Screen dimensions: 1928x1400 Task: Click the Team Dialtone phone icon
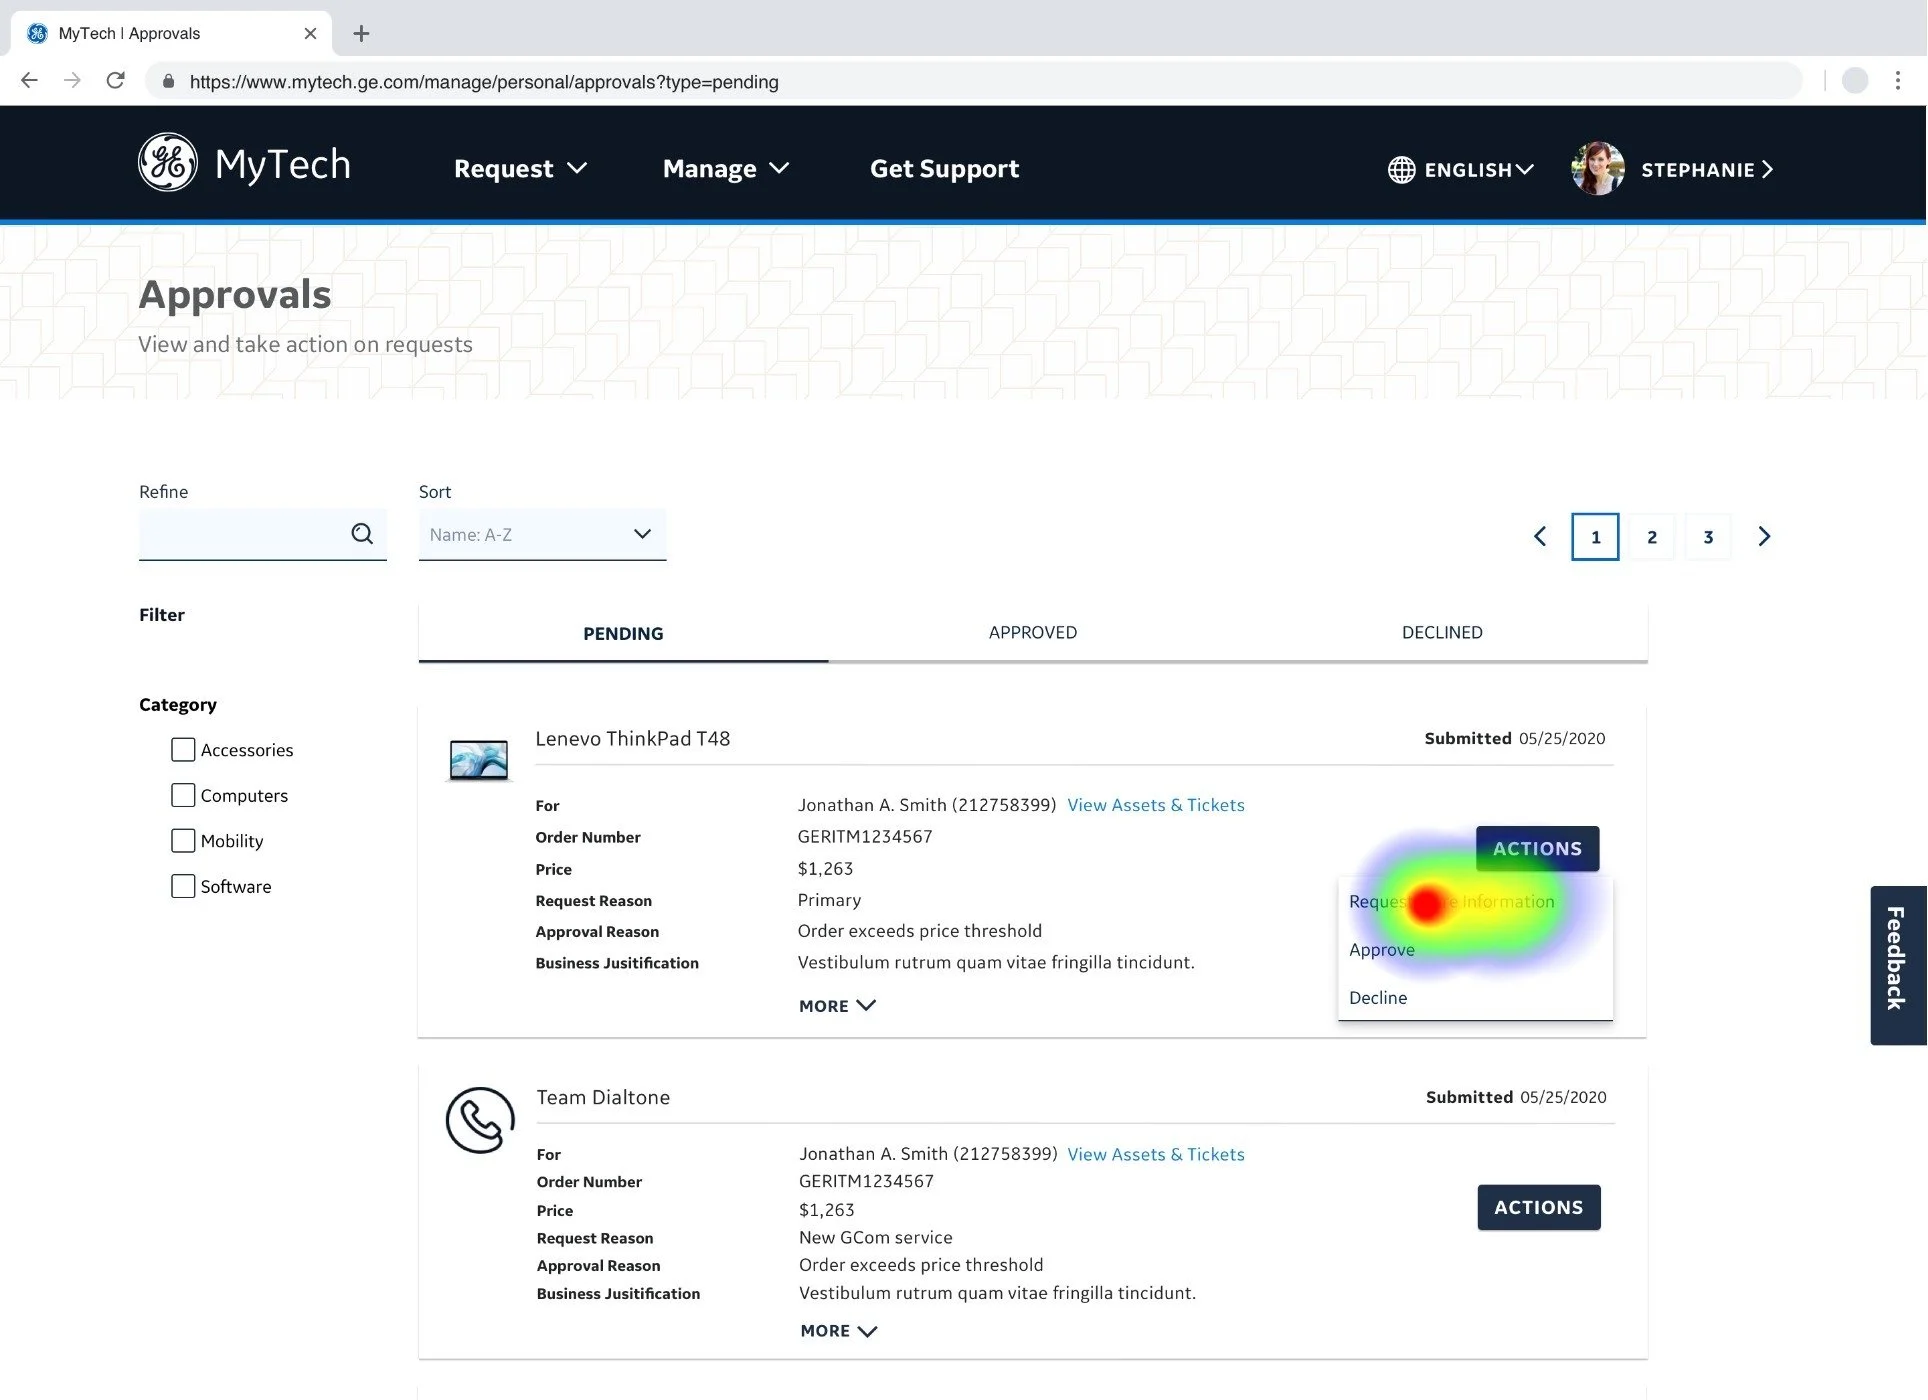480,1120
